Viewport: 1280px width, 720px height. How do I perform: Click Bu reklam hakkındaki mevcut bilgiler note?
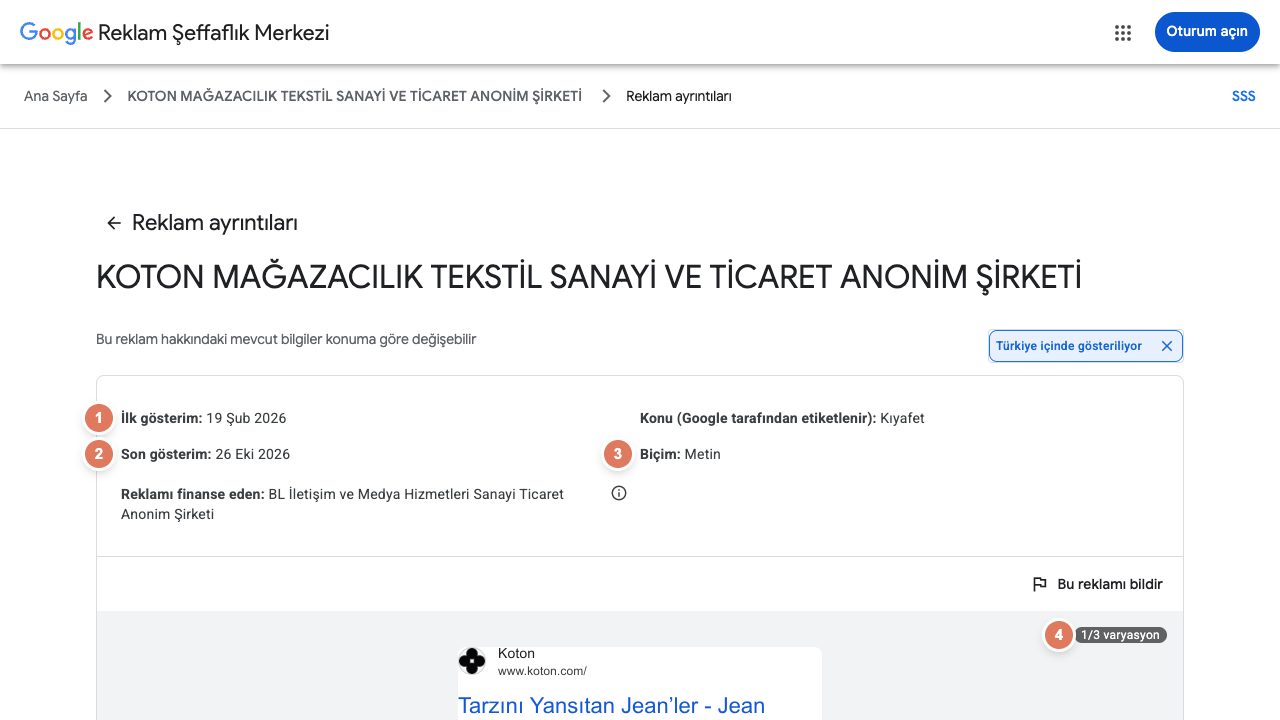click(x=286, y=339)
